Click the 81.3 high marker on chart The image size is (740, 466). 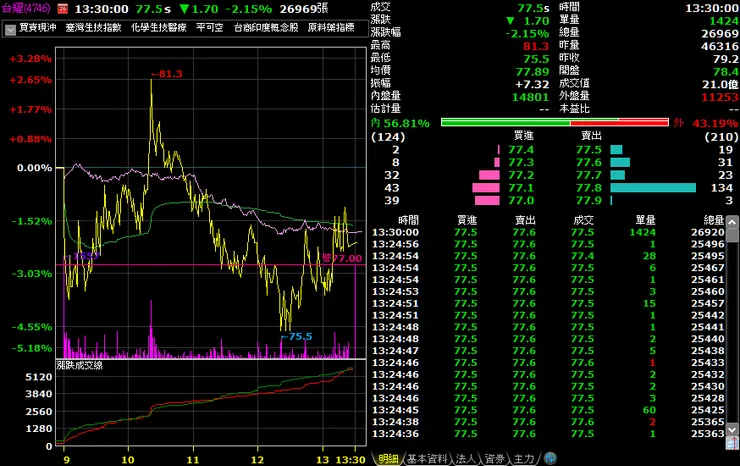coord(167,74)
